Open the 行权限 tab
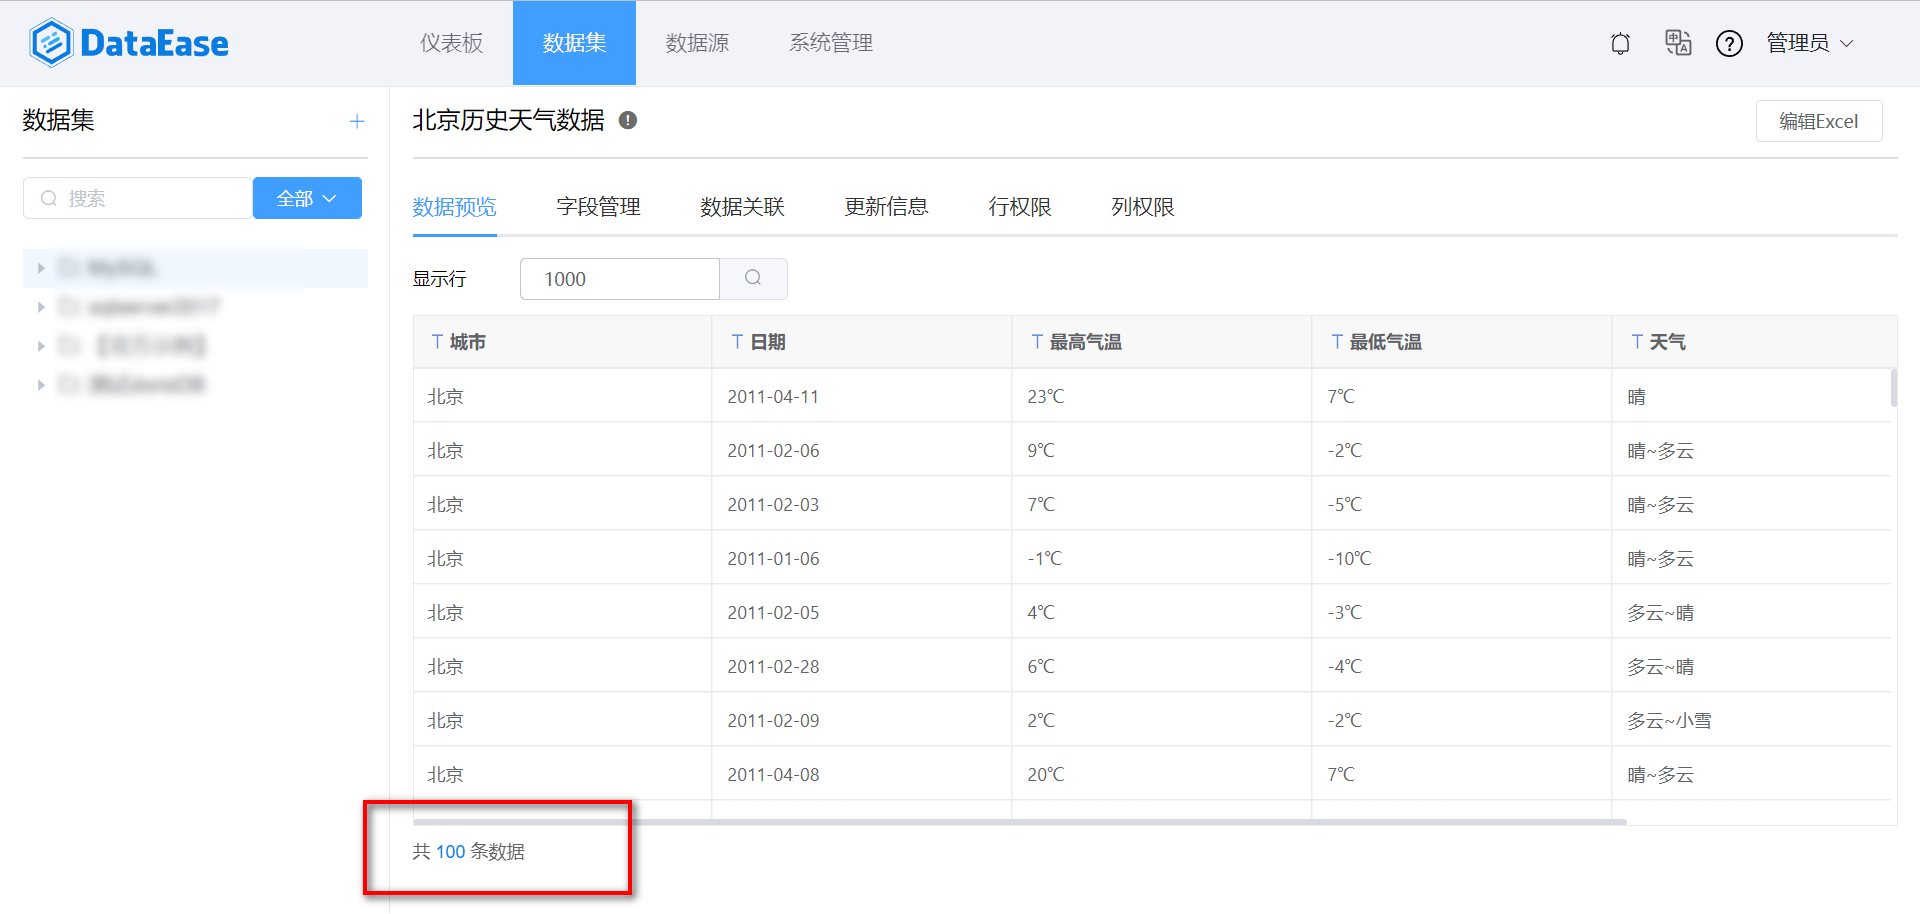 coord(1020,207)
